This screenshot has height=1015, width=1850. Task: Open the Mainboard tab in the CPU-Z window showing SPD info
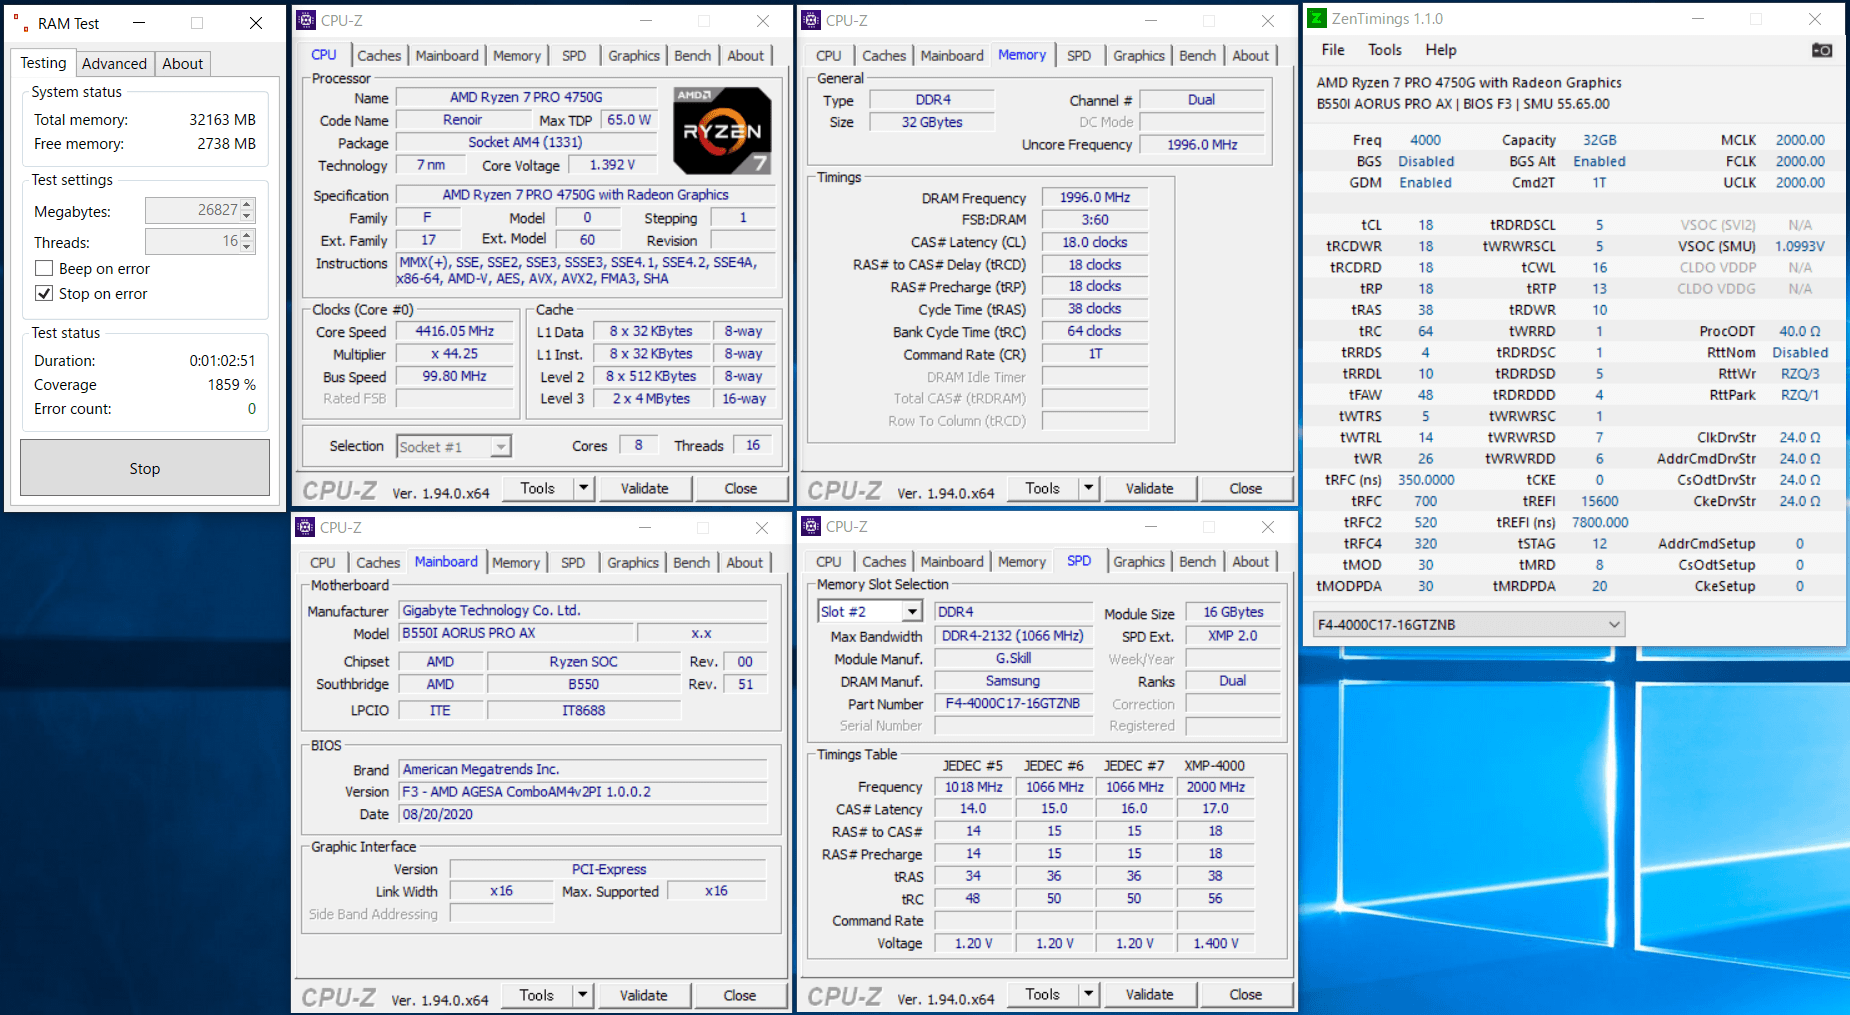point(952,562)
